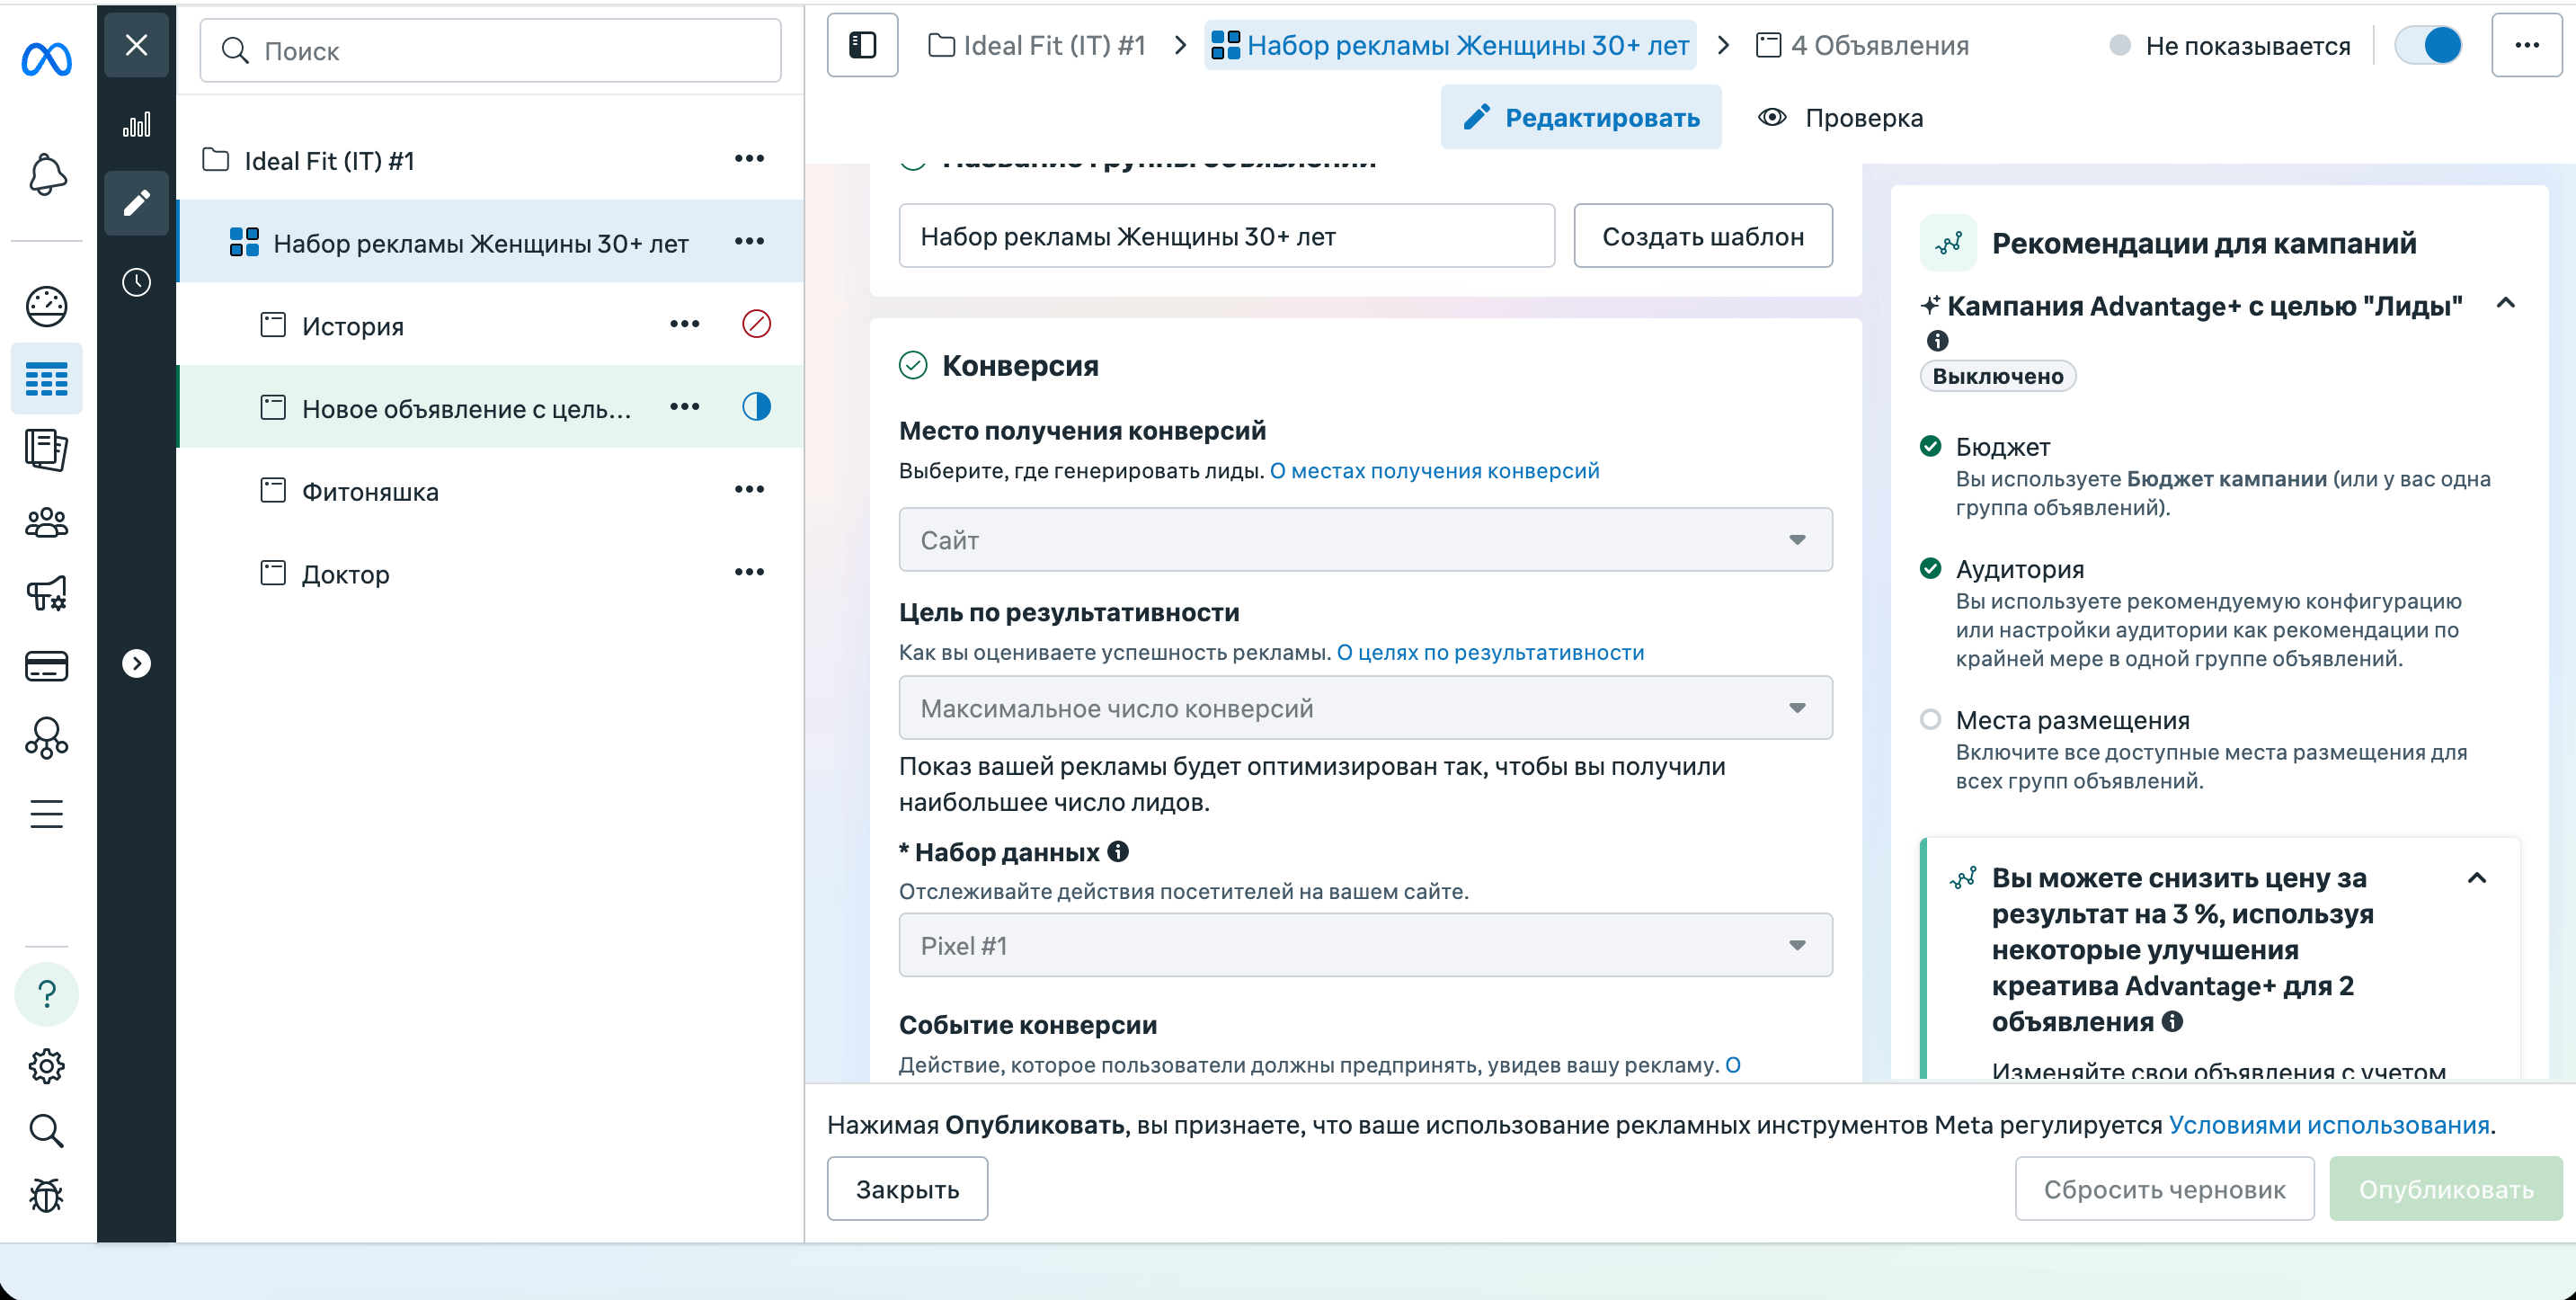Image resolution: width=2576 pixels, height=1300 pixels.
Task: Type in the Поиск search field
Action: click(490, 51)
